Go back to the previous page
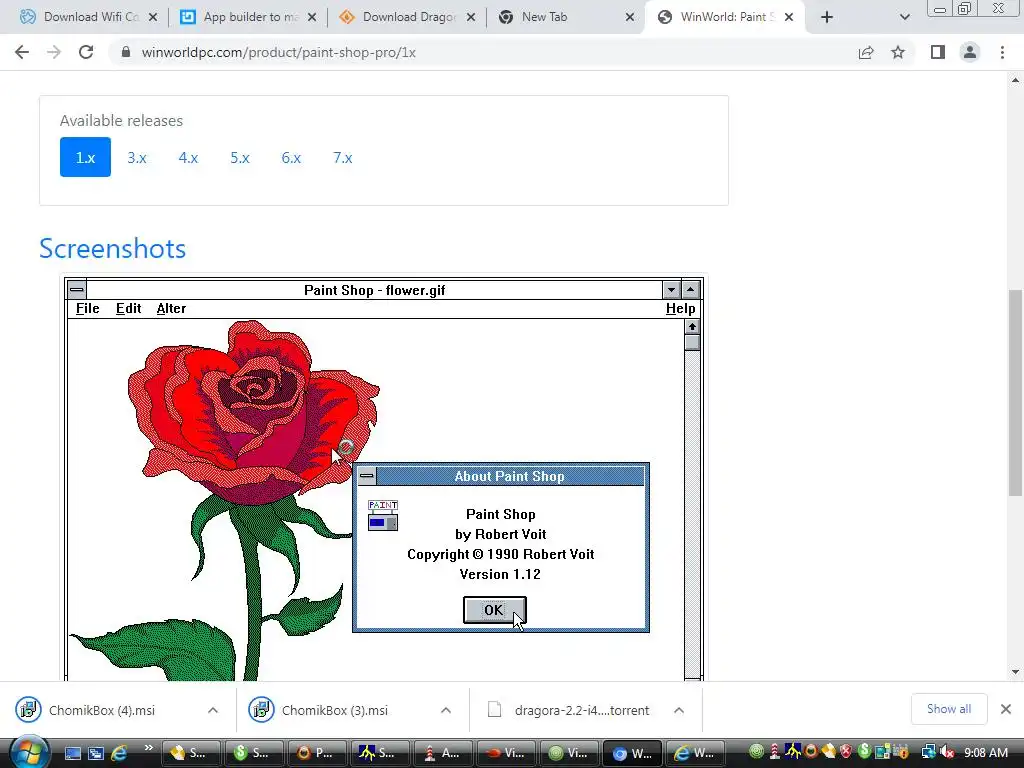Screen dimensions: 1024x768 click(22, 52)
